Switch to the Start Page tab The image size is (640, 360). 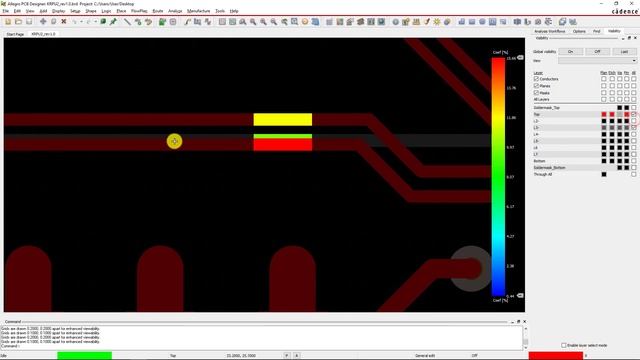15,34
